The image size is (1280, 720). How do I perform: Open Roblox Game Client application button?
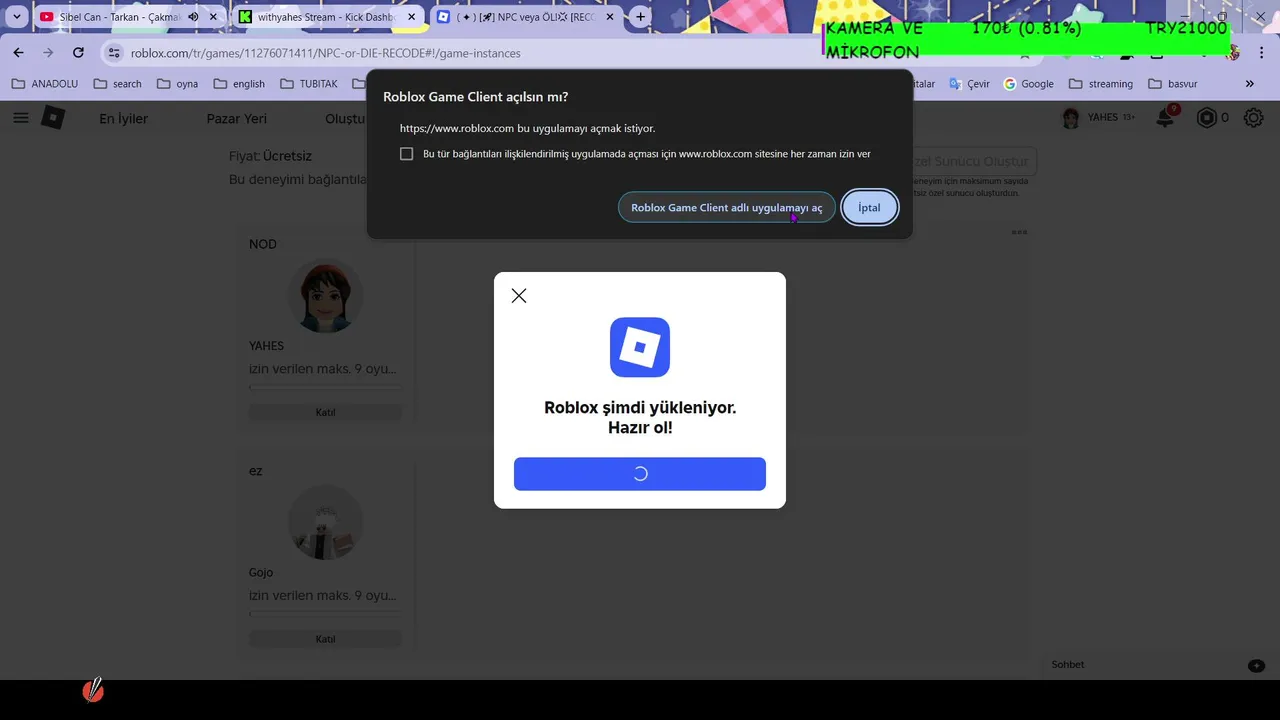(x=726, y=207)
